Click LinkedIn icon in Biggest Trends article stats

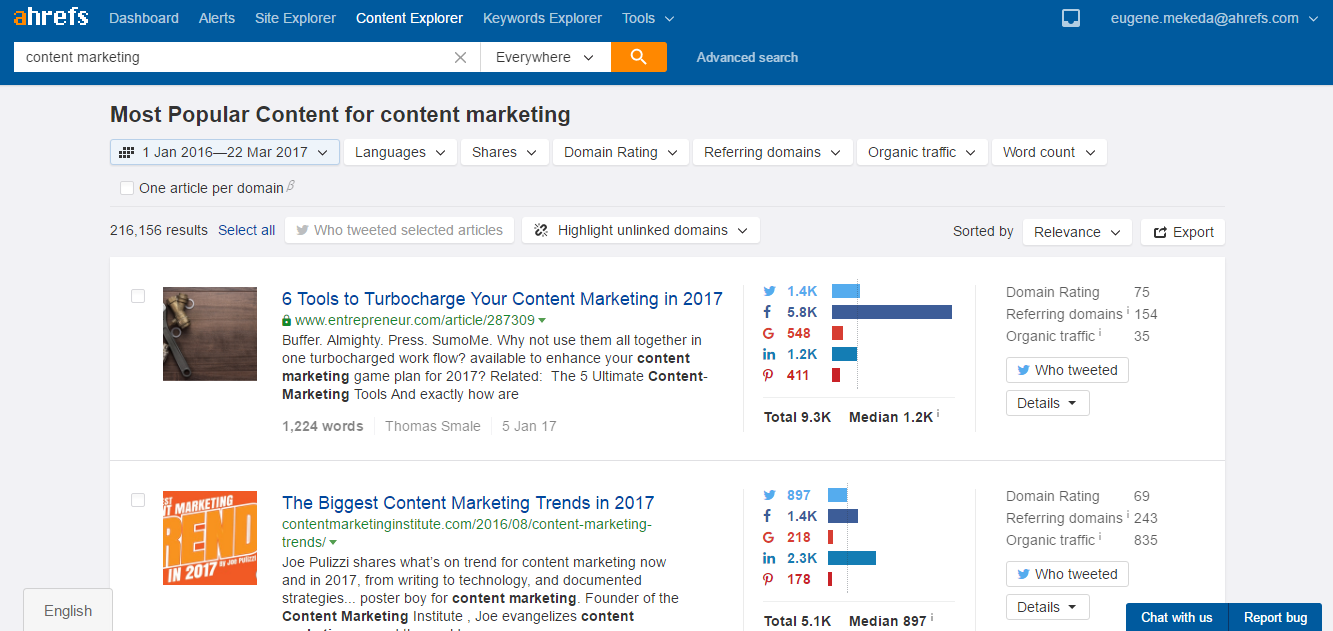pyautogui.click(x=769, y=558)
